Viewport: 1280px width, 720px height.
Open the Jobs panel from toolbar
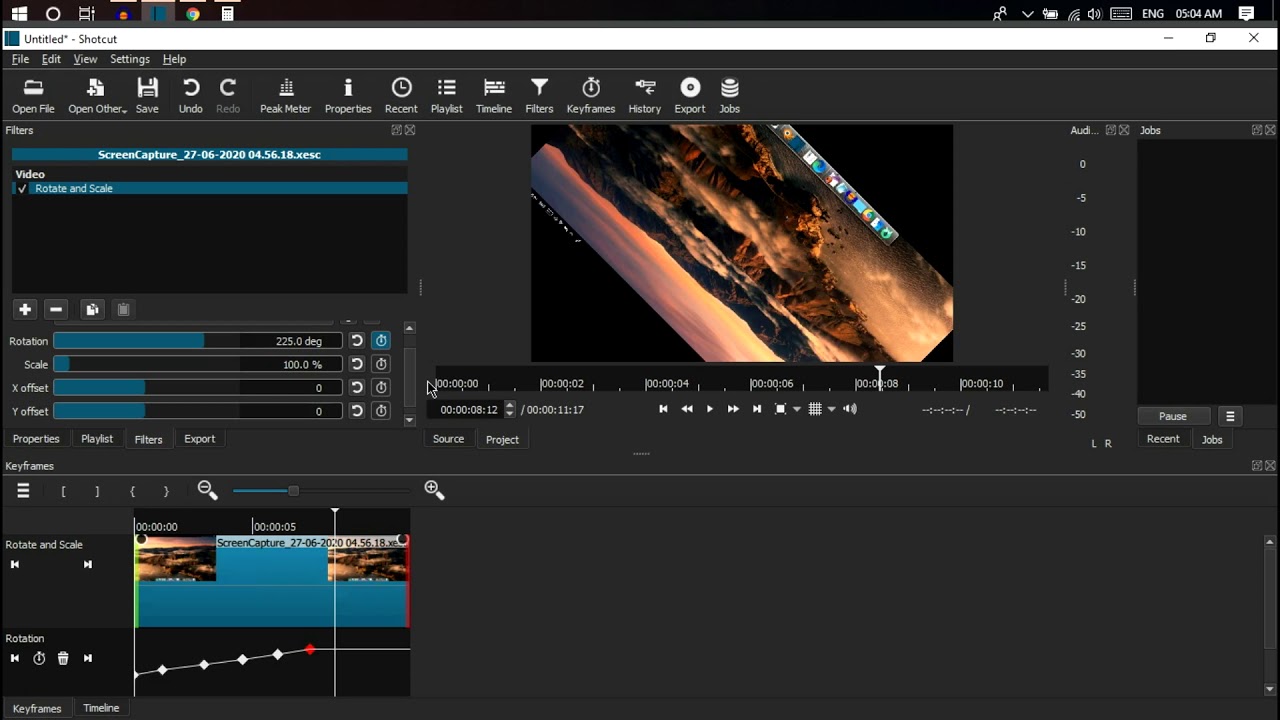pyautogui.click(x=730, y=96)
